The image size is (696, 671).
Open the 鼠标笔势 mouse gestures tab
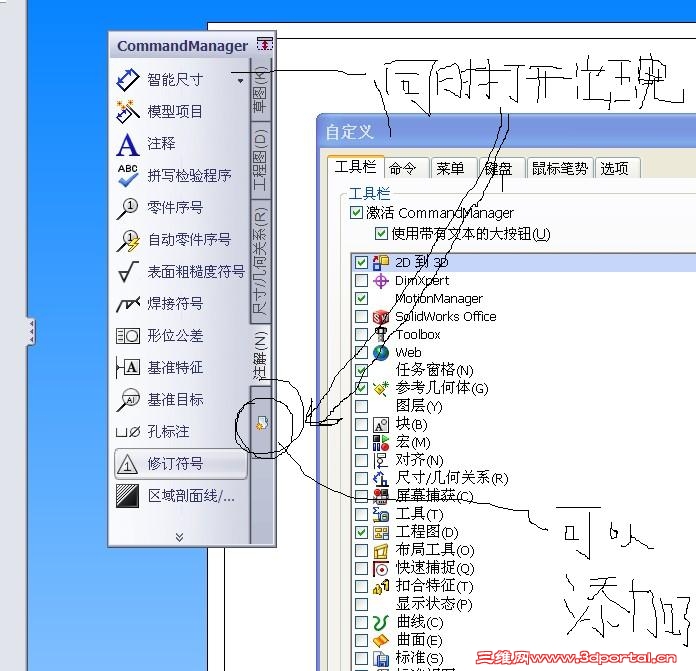[x=560, y=169]
